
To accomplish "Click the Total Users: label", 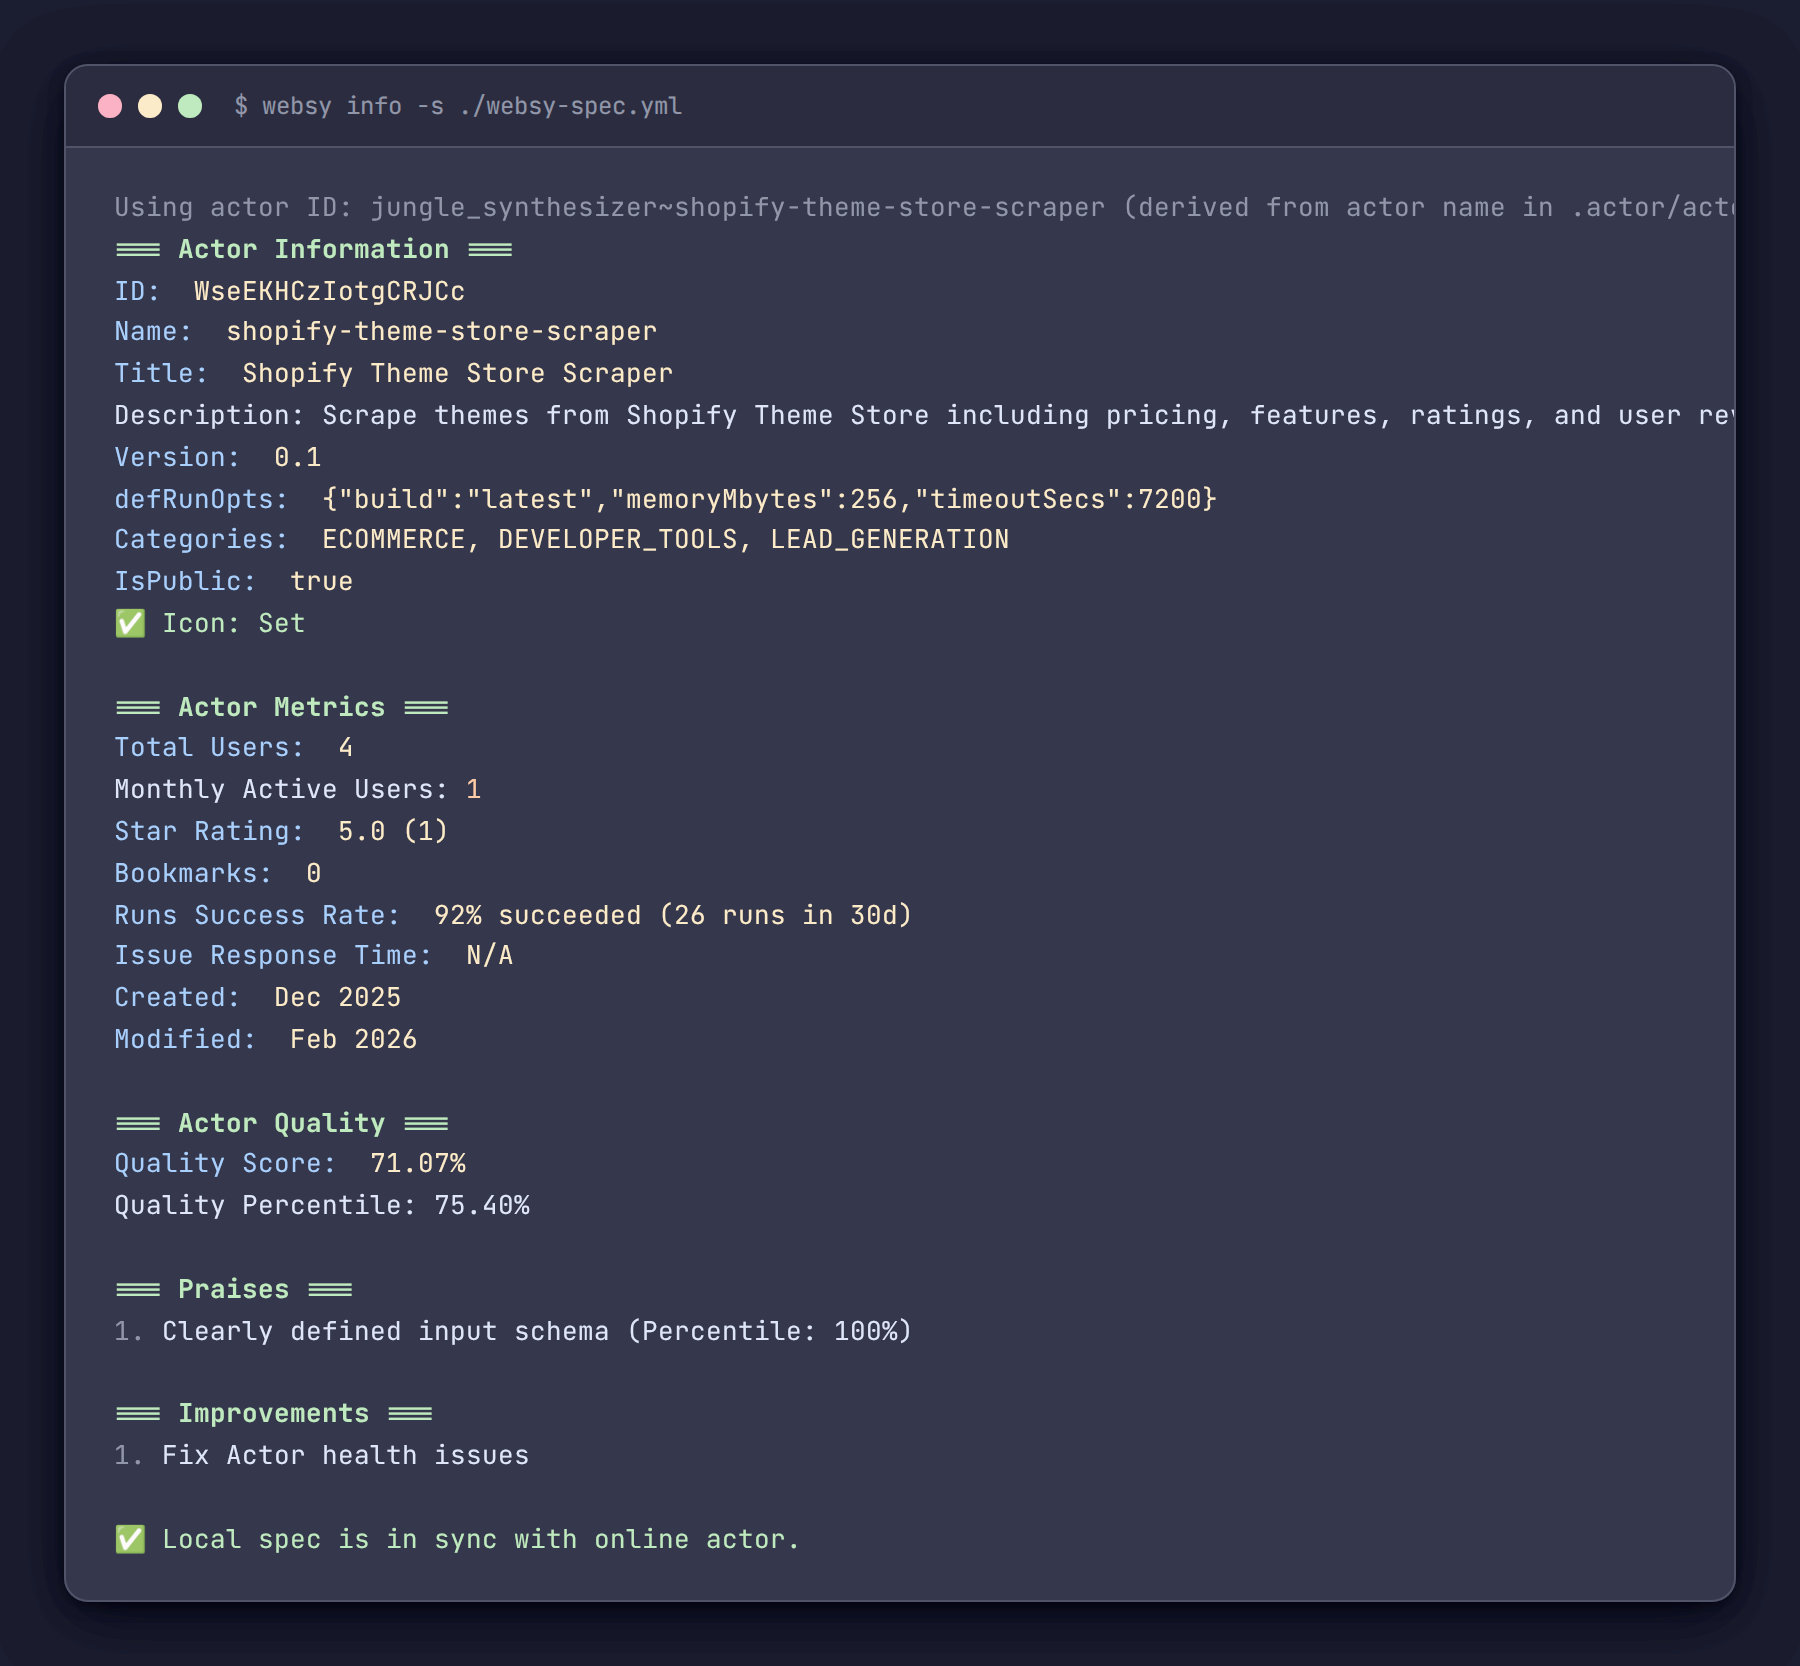I will point(210,747).
